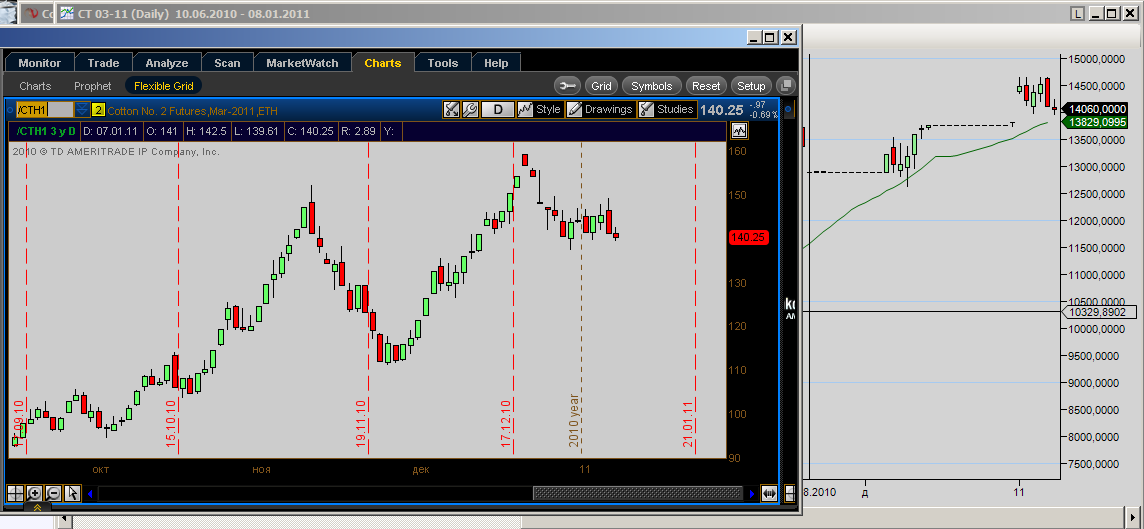Click the yellow number 2 link badge

98,110
